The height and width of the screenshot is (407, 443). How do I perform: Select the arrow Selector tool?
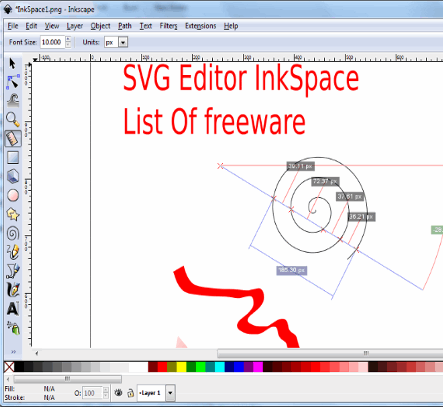pos(13,63)
